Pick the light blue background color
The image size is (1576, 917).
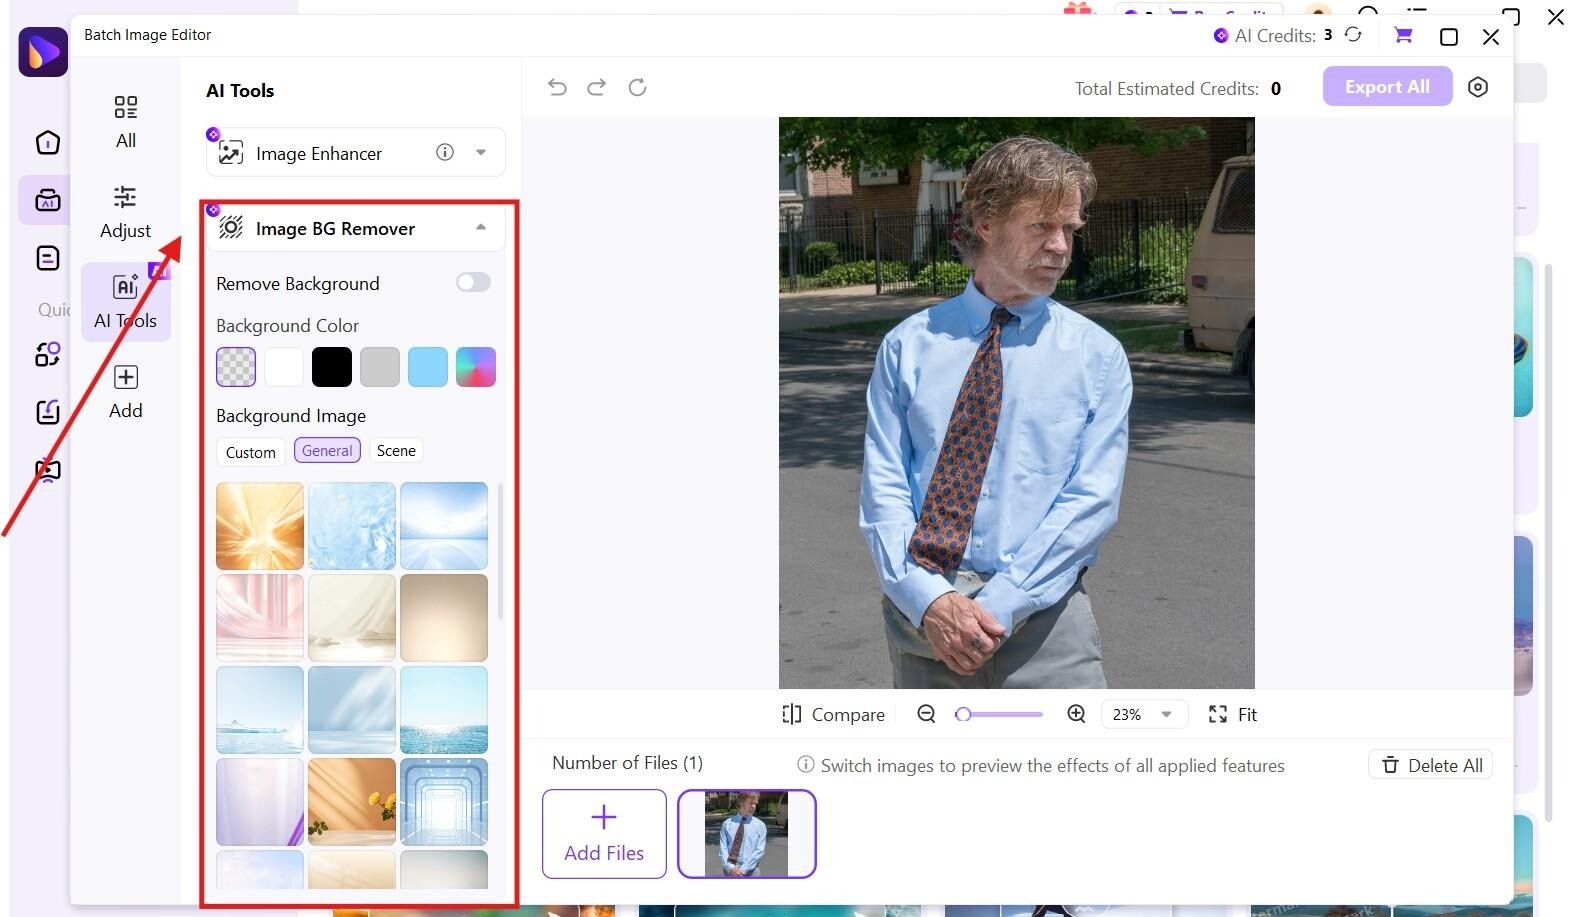428,367
